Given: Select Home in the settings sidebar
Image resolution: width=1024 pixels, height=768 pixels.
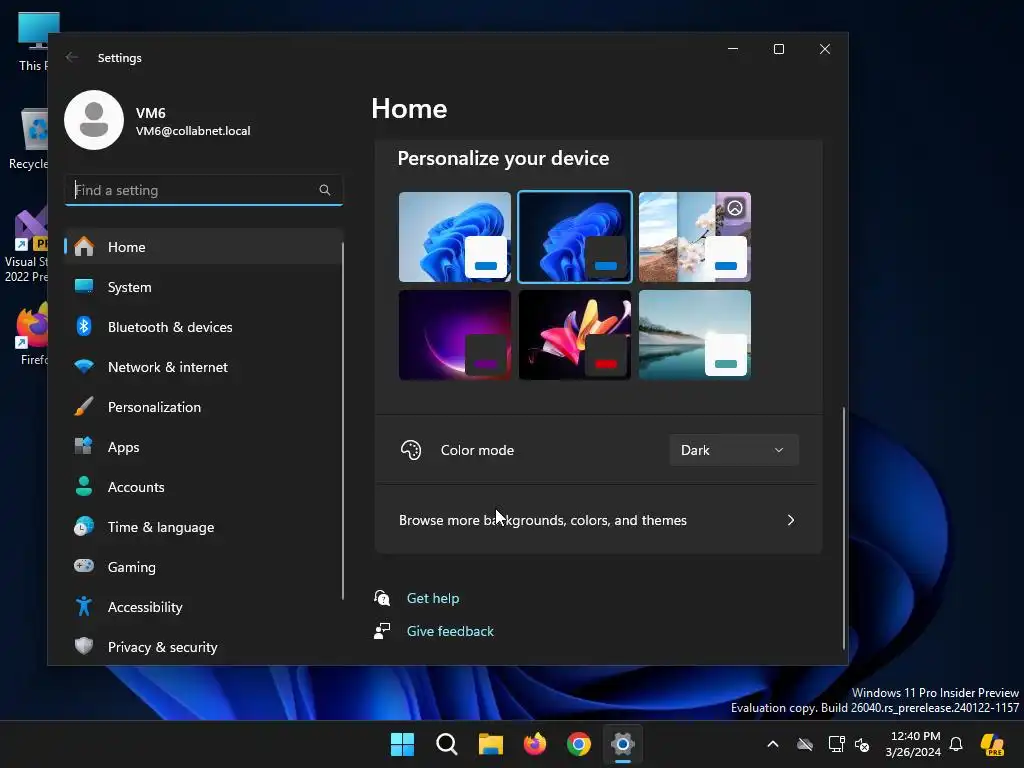Looking at the screenshot, I should pos(203,247).
